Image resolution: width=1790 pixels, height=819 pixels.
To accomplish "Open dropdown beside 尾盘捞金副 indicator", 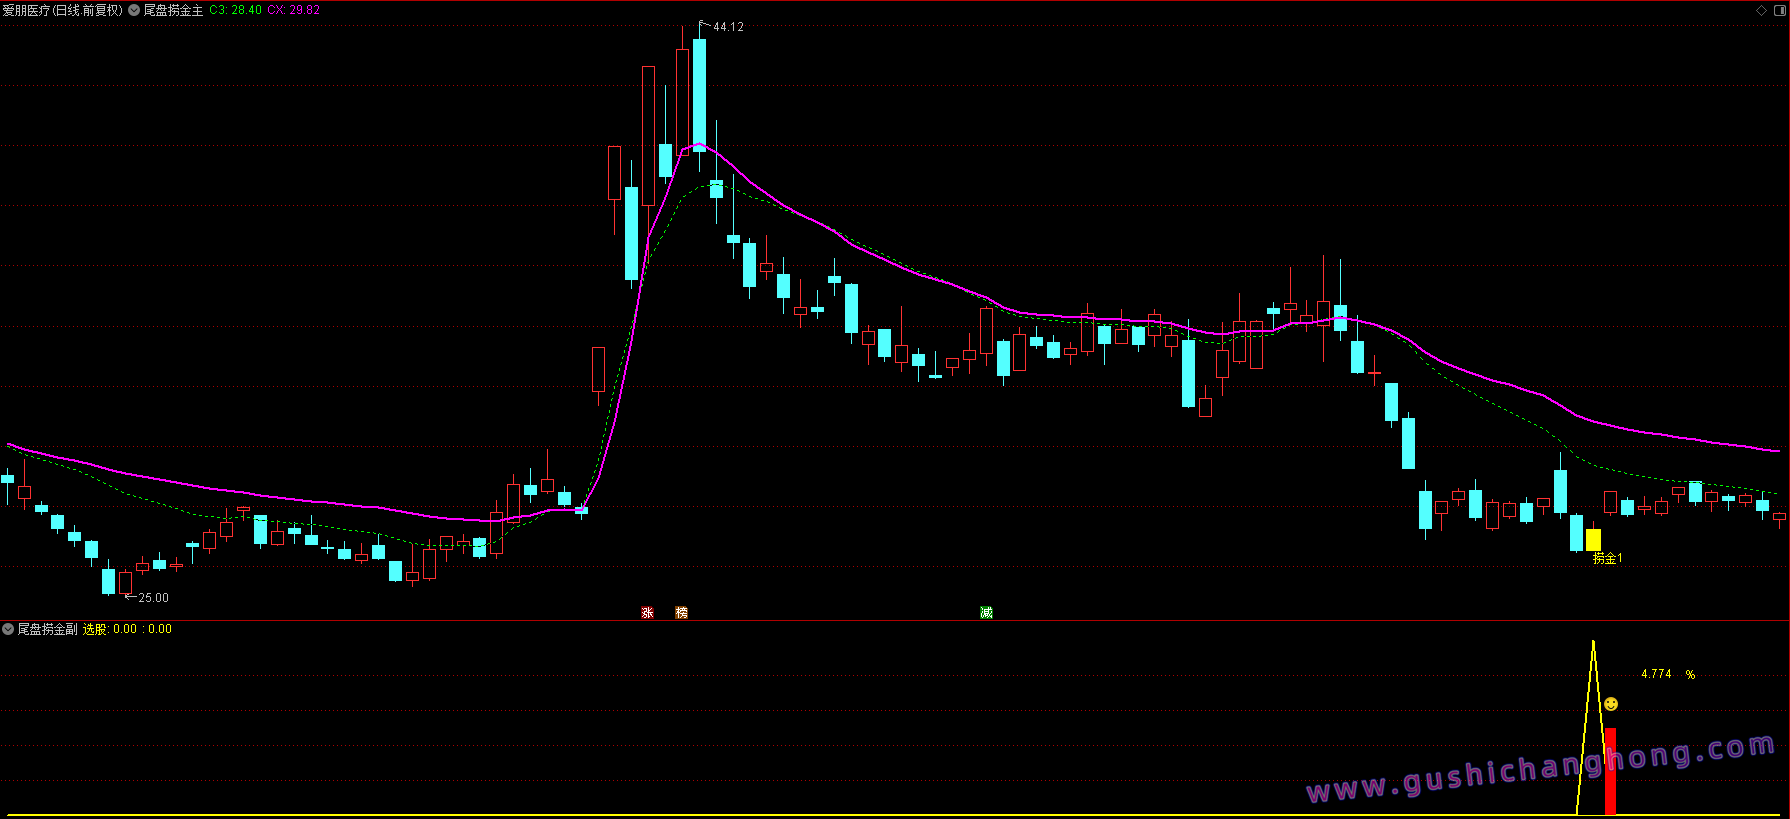I will (8, 629).
